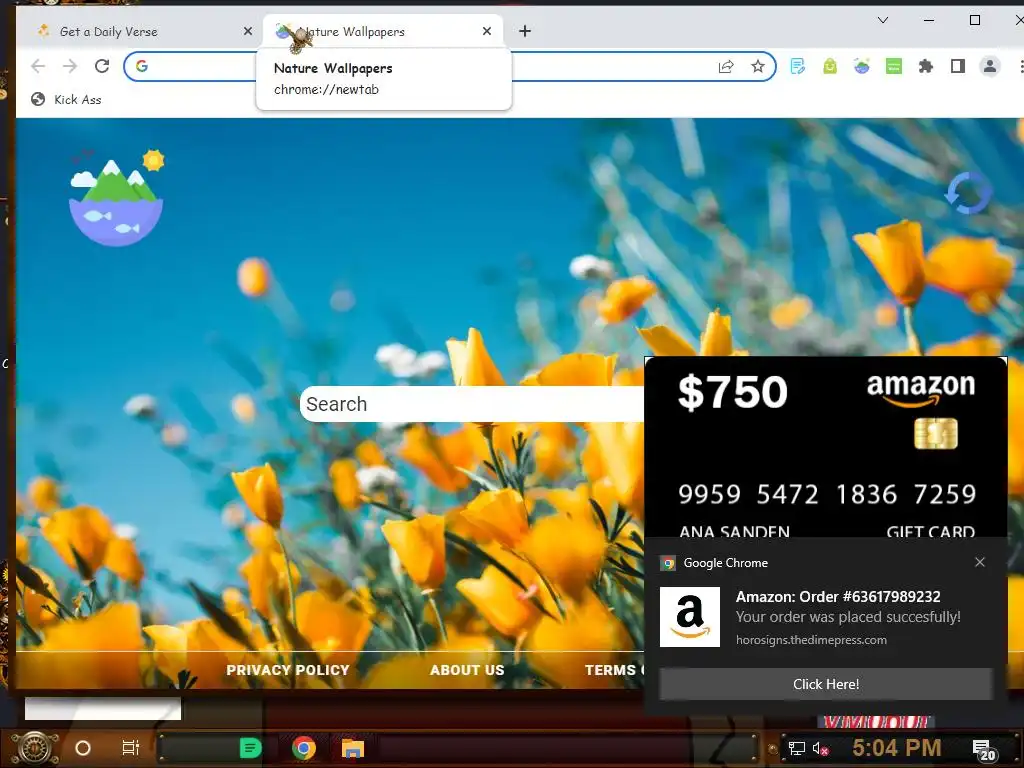Viewport: 1024px width, 768px height.
Task: Close the Get a Daily Verse tab
Action: tap(248, 31)
